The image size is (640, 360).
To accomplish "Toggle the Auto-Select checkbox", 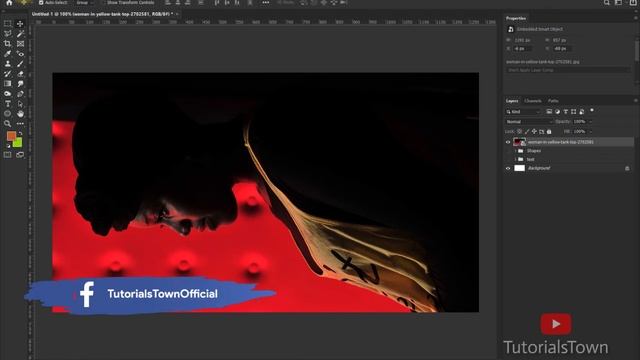I will tap(41, 2).
